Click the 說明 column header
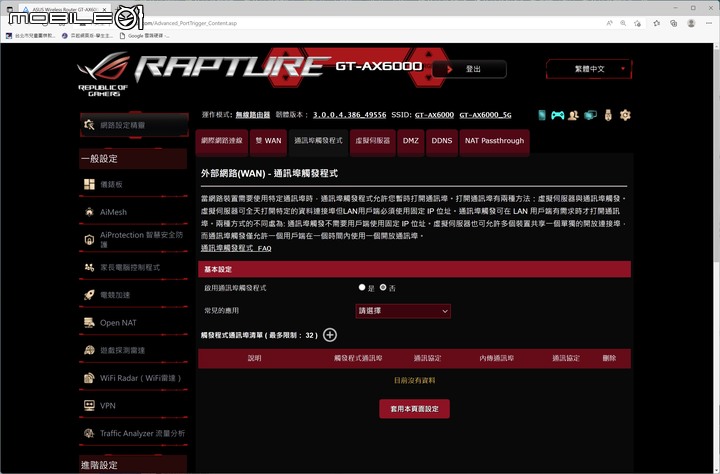Image resolution: width=720 pixels, height=474 pixels. (x=254, y=358)
